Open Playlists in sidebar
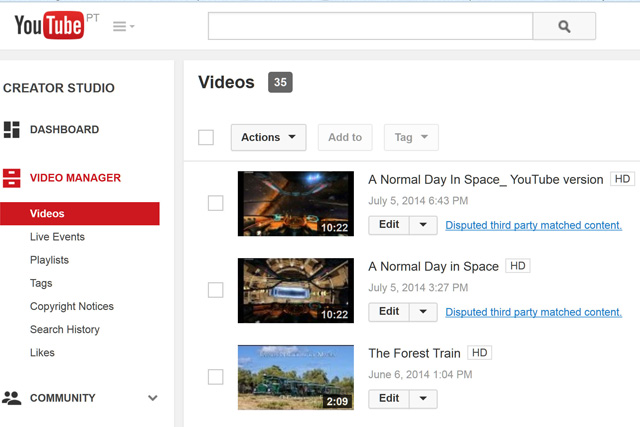The height and width of the screenshot is (427, 640). click(49, 260)
